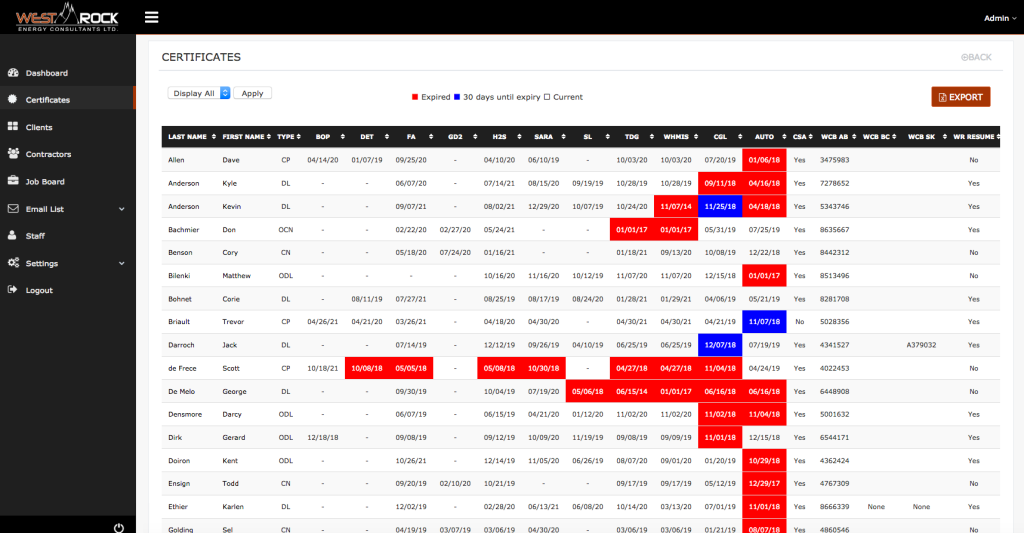1024x533 pixels.
Task: Open the hamburger menu icon
Action: pyautogui.click(x=152, y=17)
